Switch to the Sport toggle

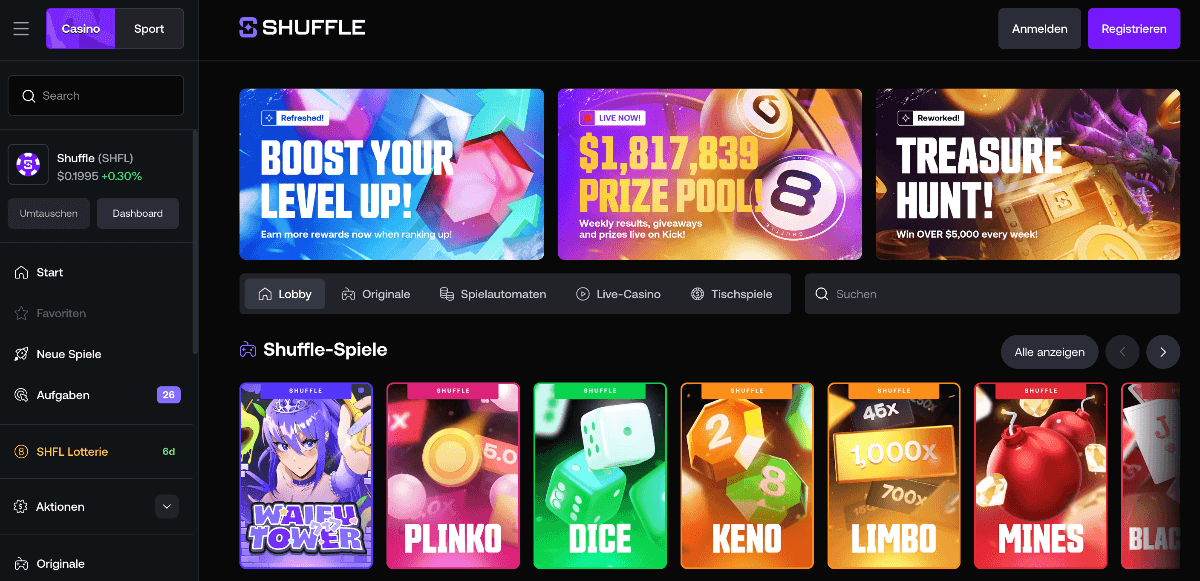(149, 29)
